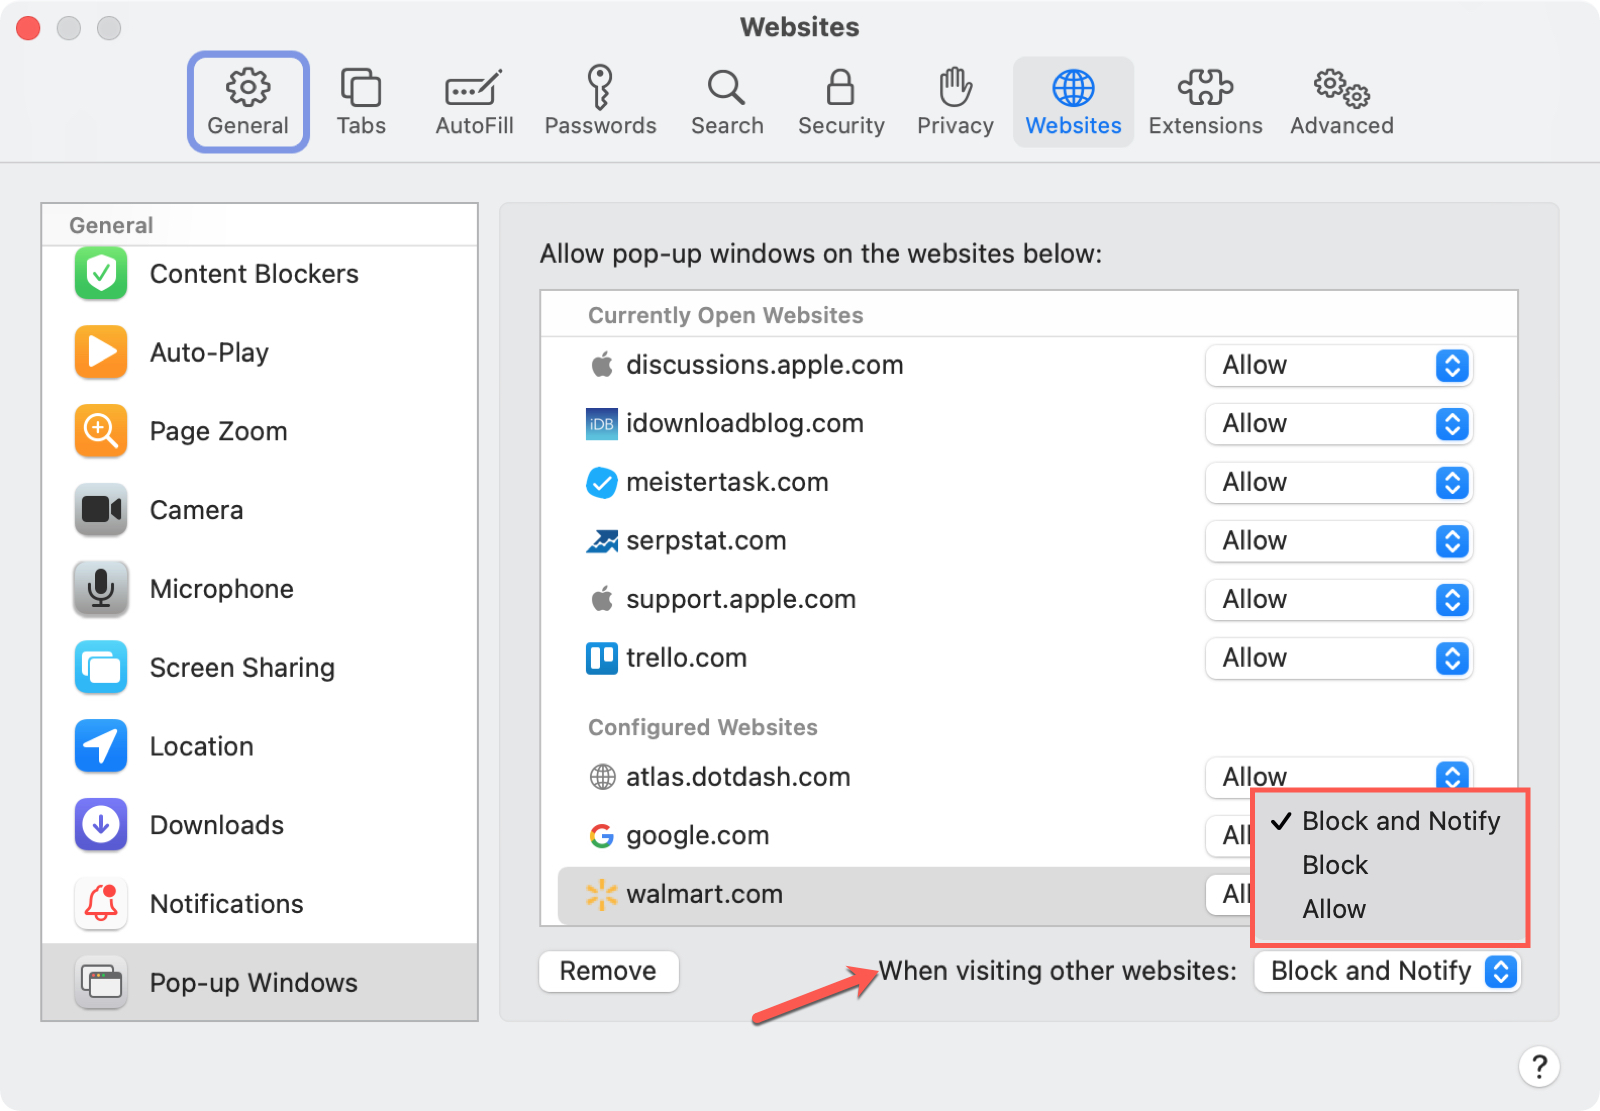The width and height of the screenshot is (1600, 1111).
Task: Click the atlas.dotdash.com globe favicon
Action: click(x=602, y=777)
